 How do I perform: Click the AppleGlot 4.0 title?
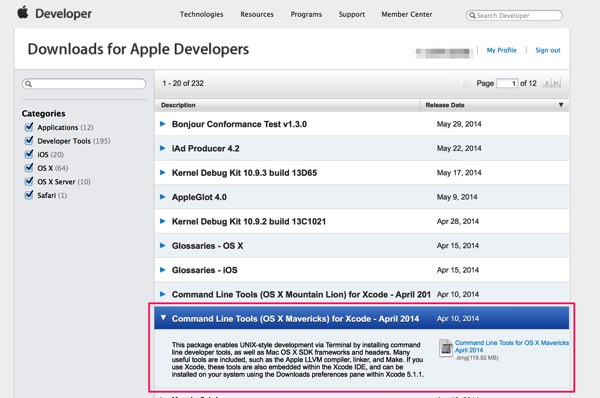[199, 197]
